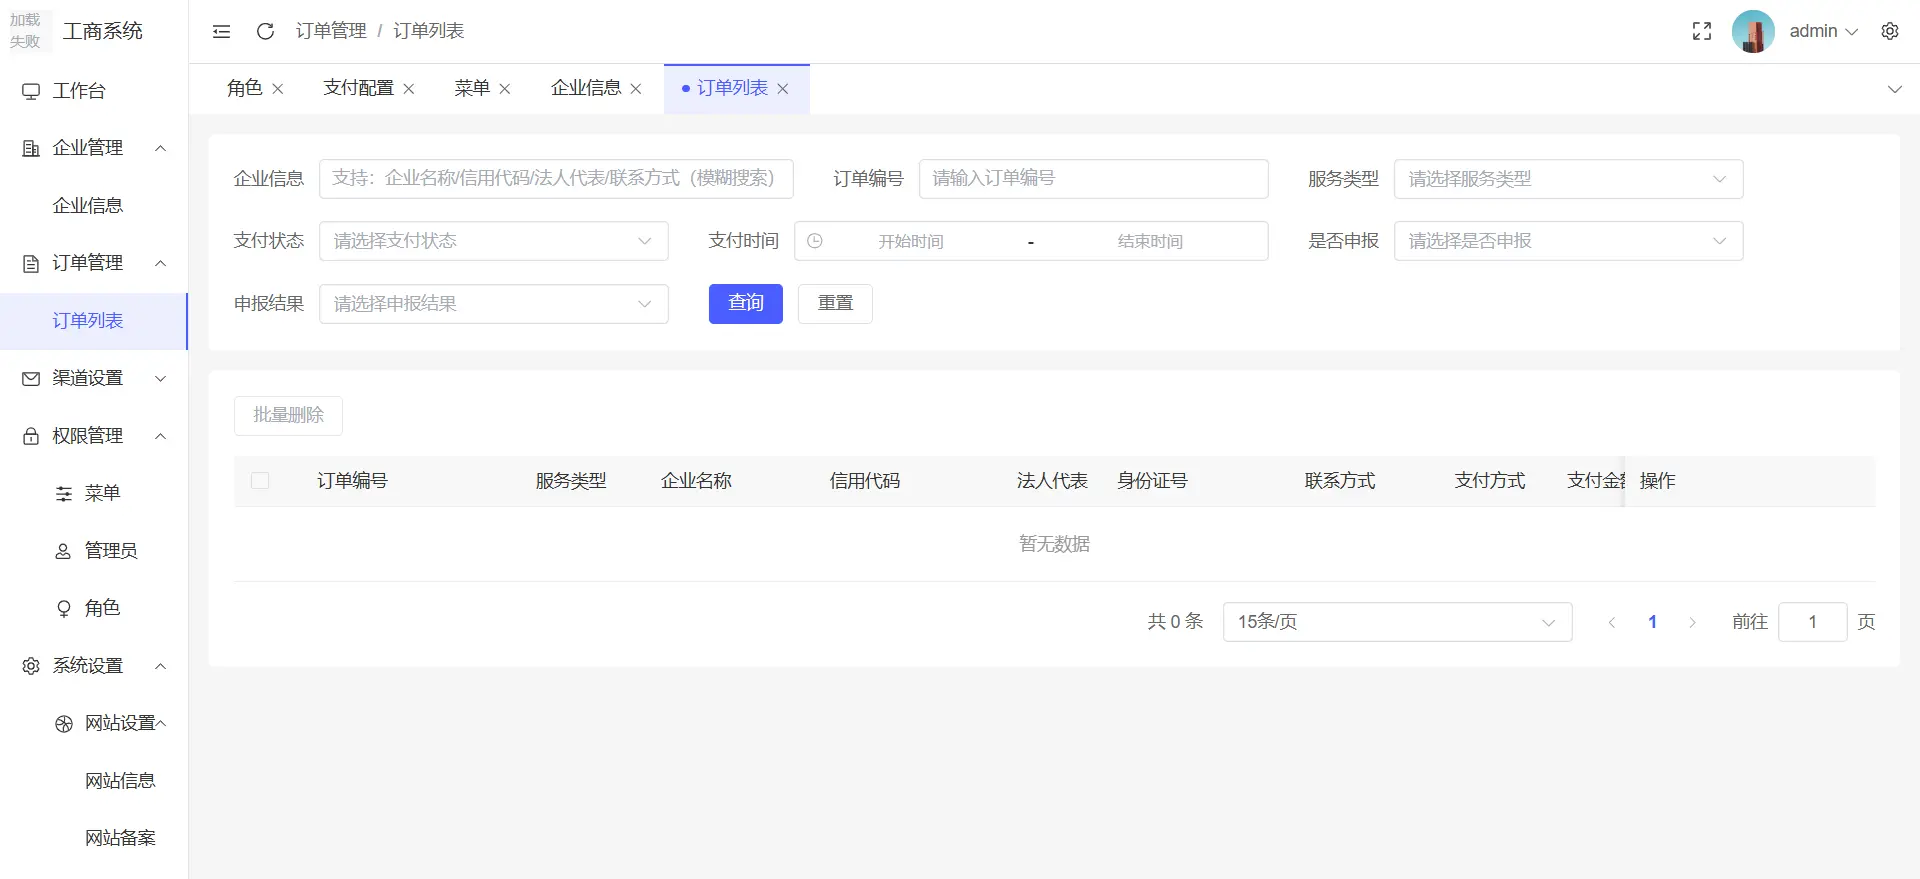
Task: Open 网站信息 in the sidebar
Action: [94, 781]
